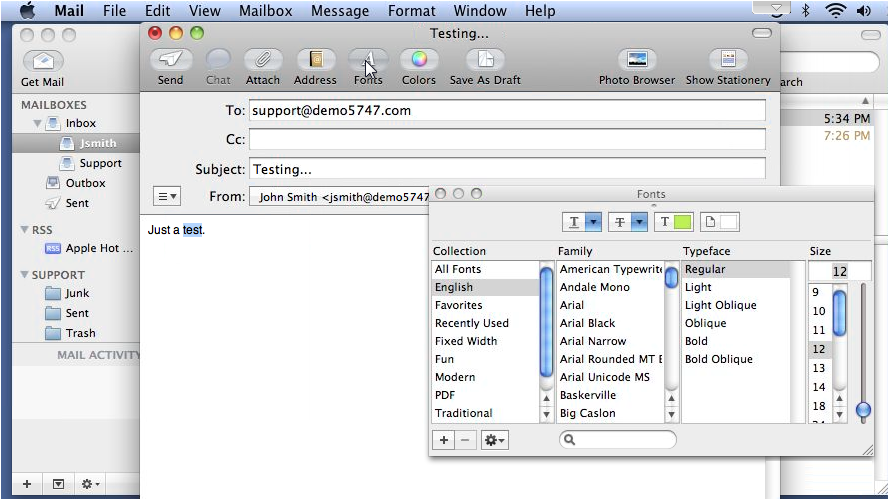889x500 pixels.
Task: Open the Sent folder under Support
Action: pos(76,313)
